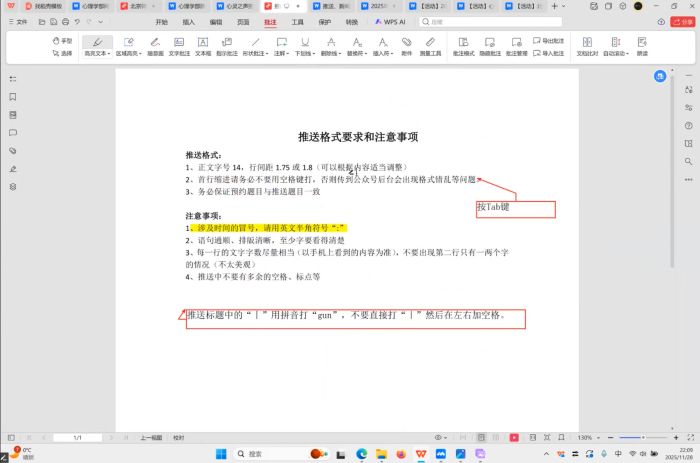Switch to the 插入 ribbon tab
700x463 pixels.
pos(189,21)
